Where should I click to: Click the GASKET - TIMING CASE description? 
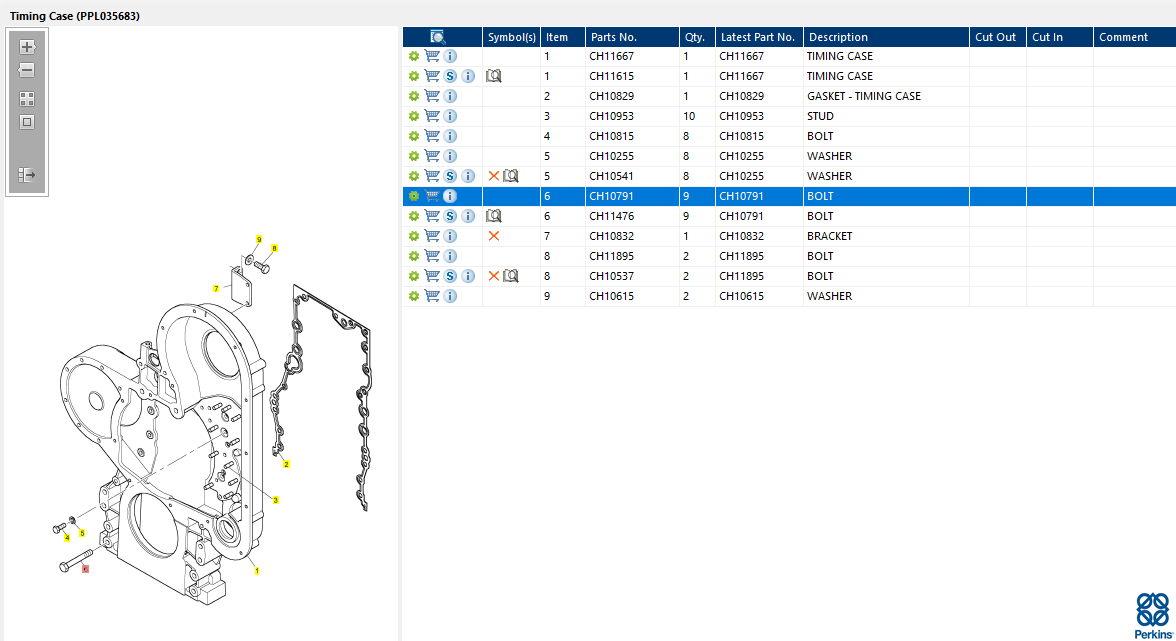(x=864, y=96)
